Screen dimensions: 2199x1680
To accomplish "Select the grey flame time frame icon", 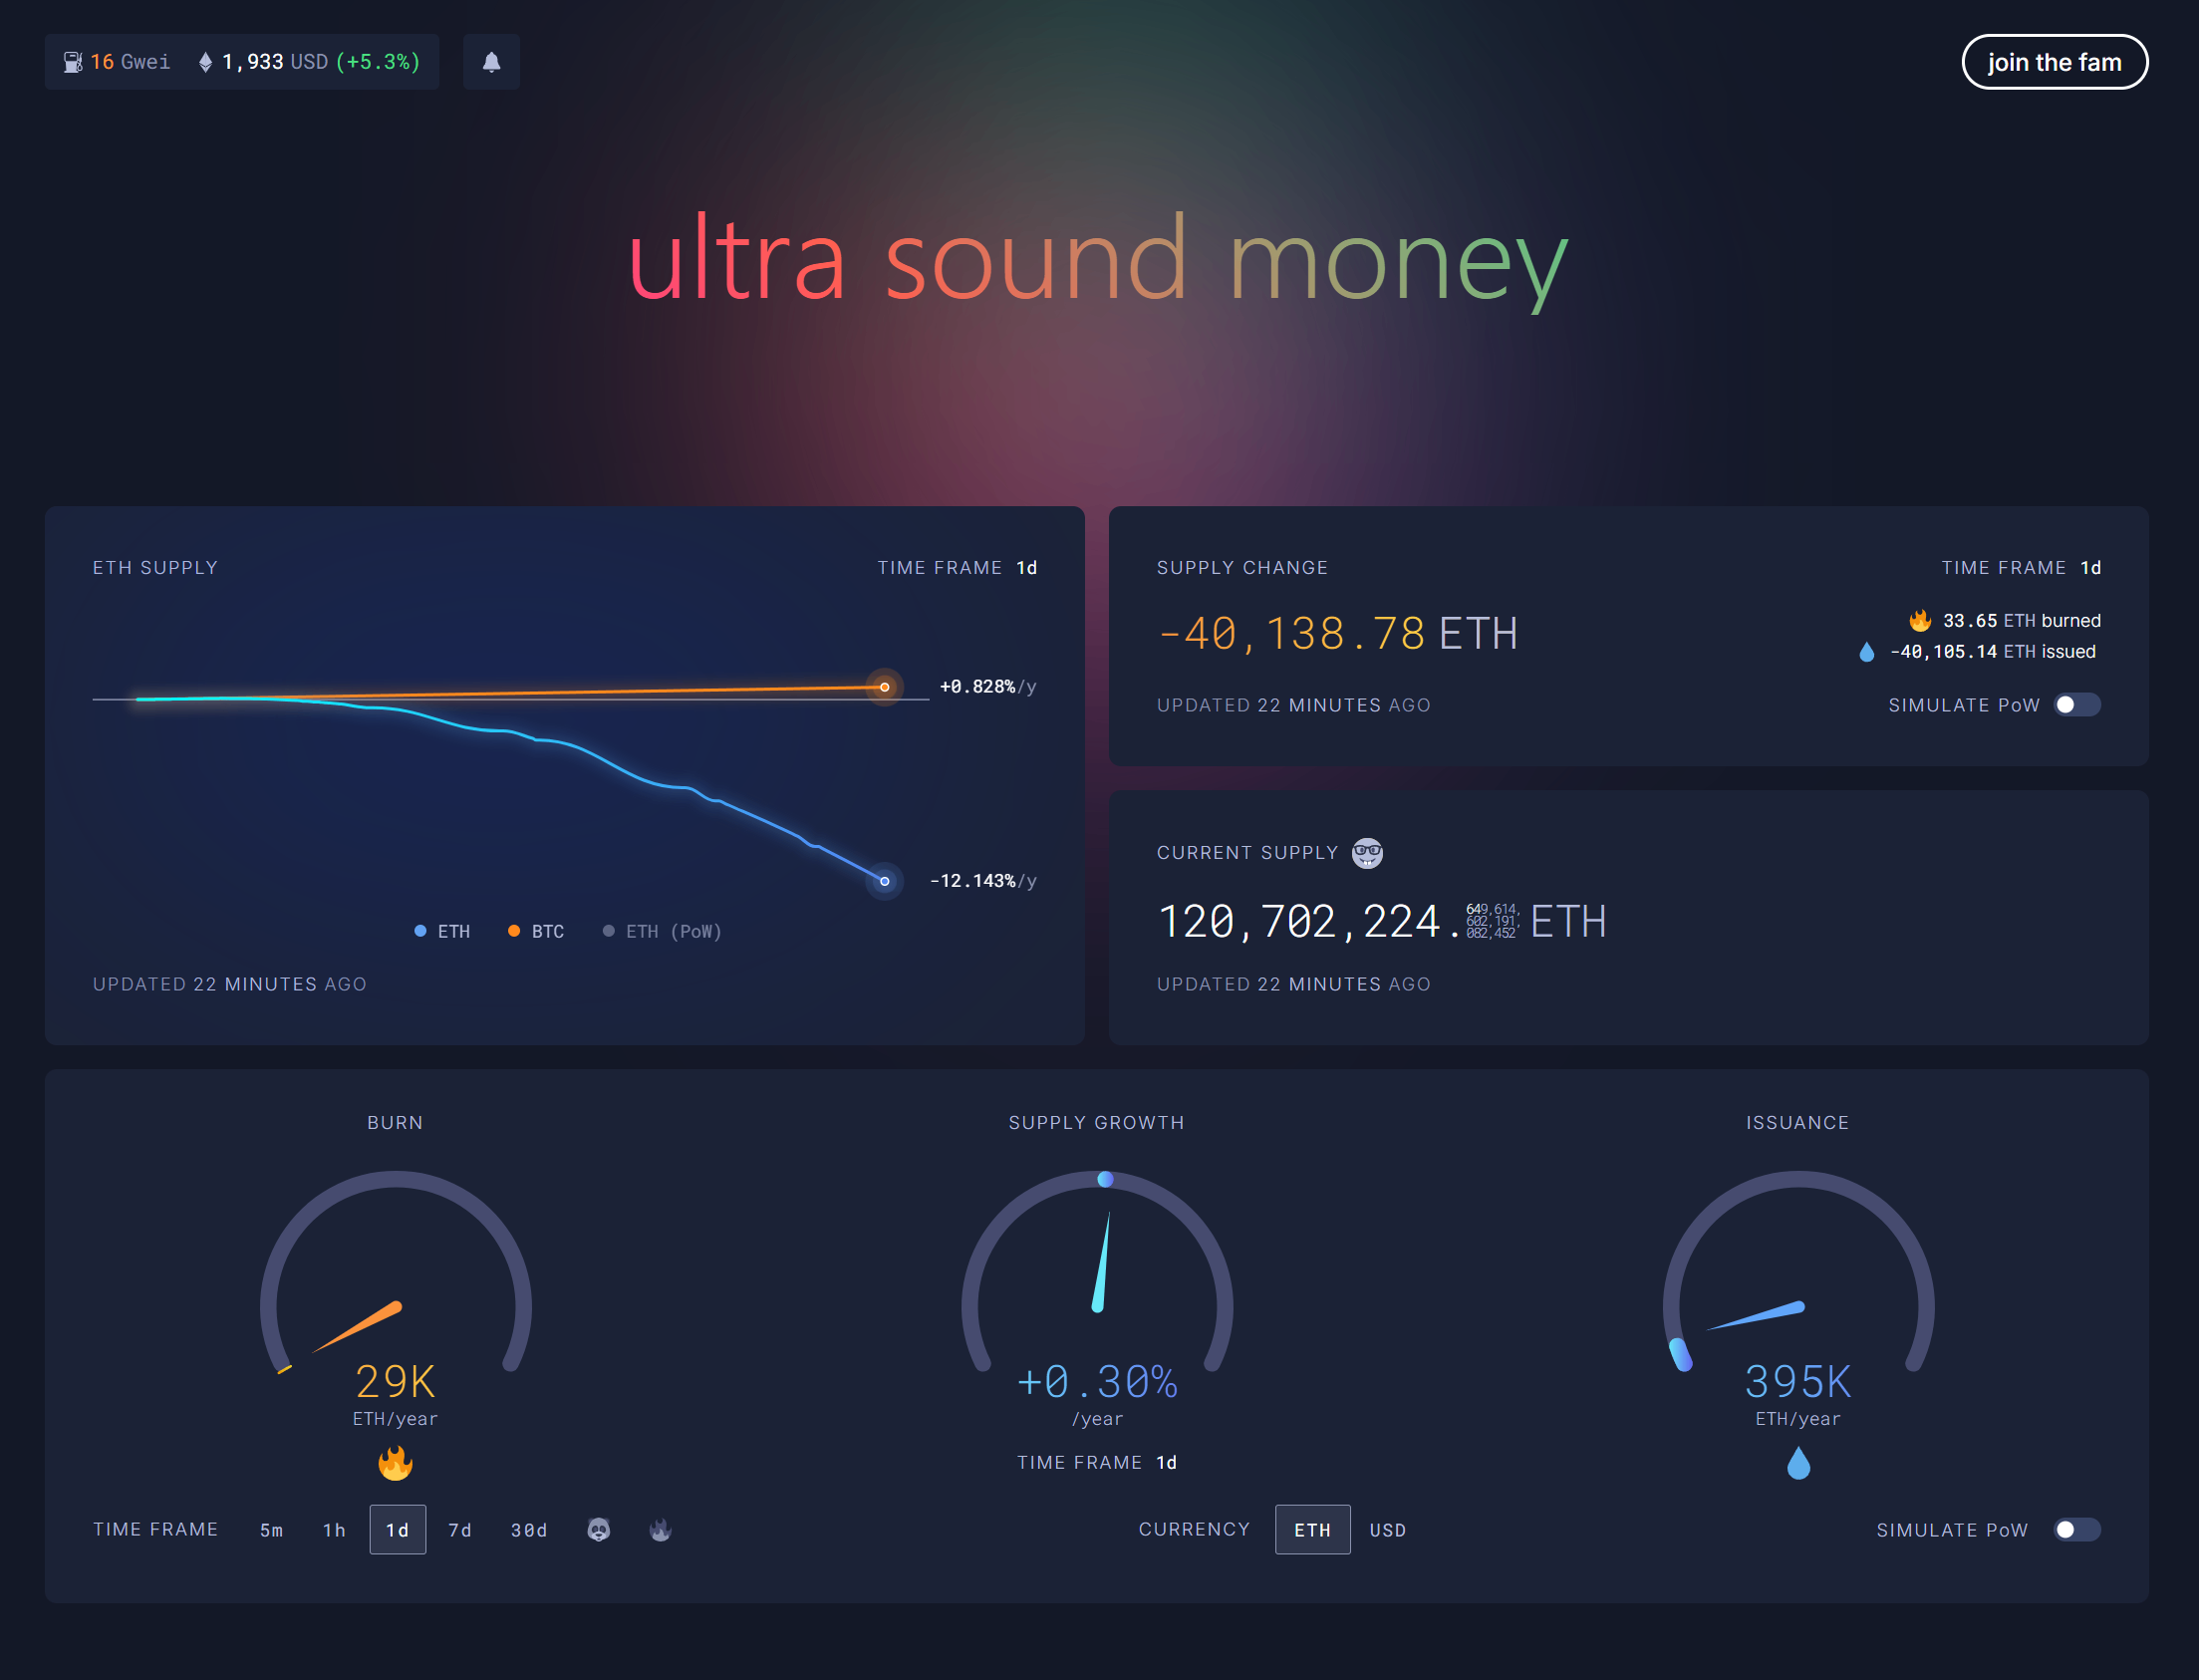I will click(660, 1529).
